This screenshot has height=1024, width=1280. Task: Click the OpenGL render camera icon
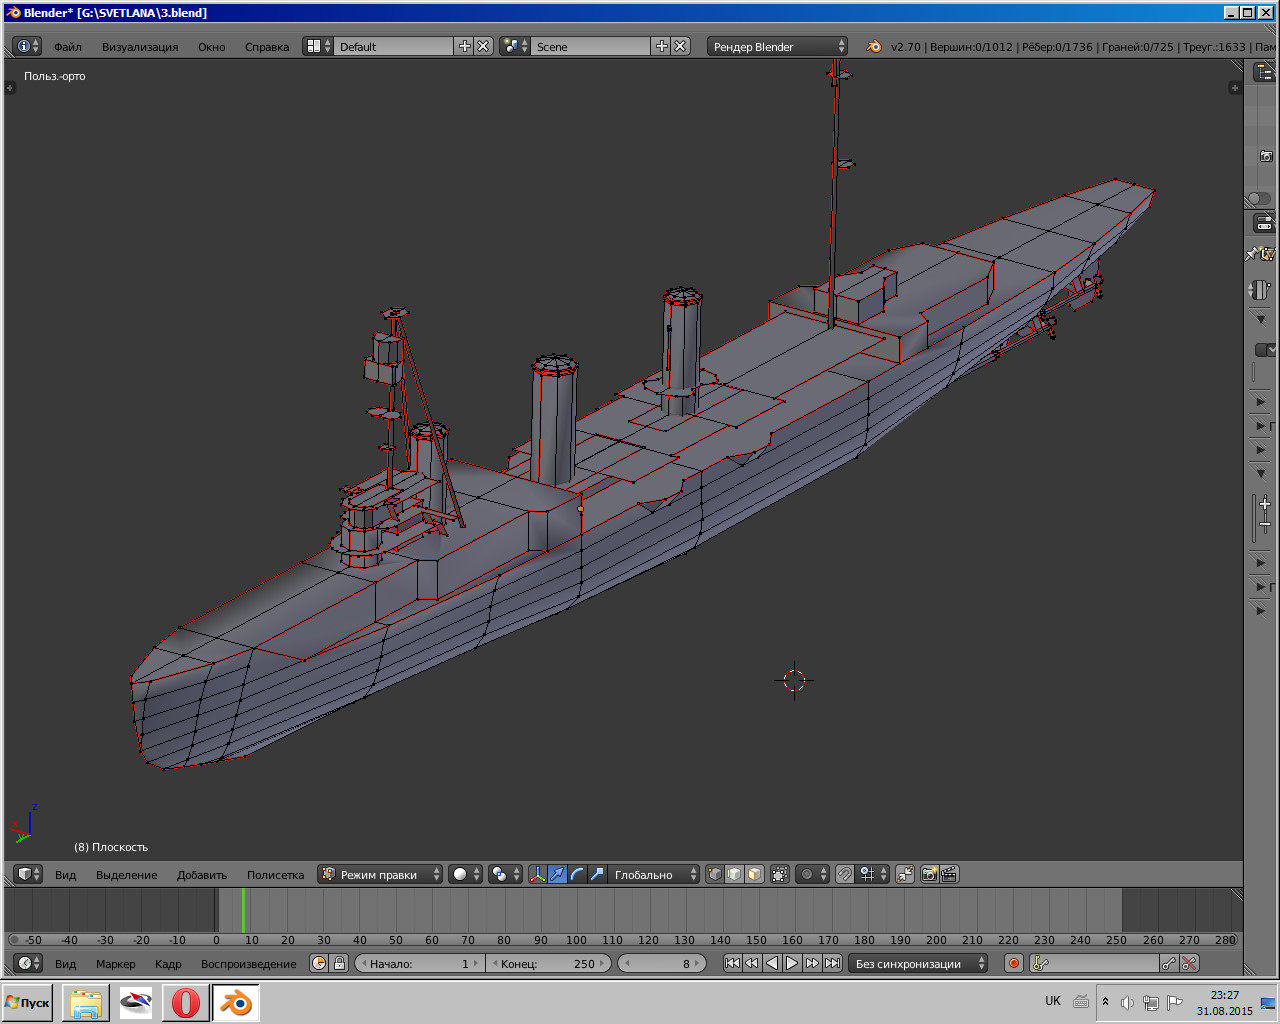pos(929,874)
